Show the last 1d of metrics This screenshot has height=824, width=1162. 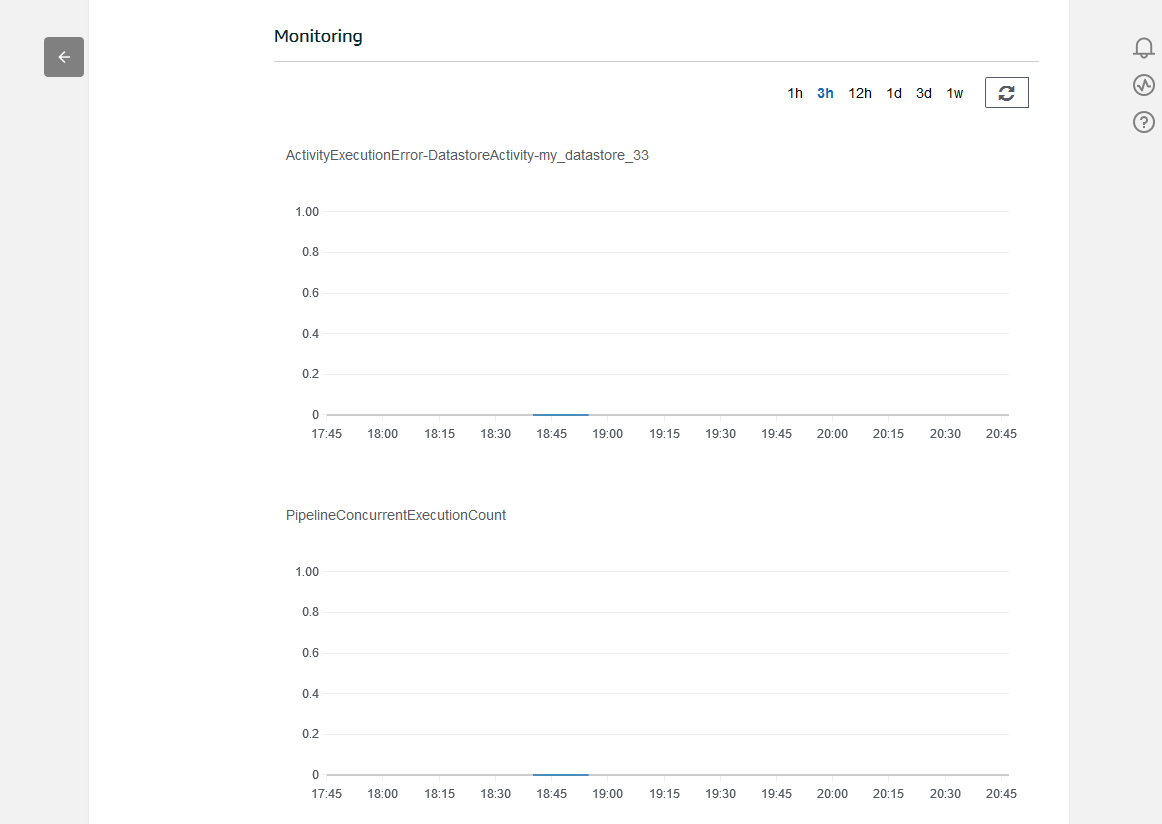click(x=894, y=93)
